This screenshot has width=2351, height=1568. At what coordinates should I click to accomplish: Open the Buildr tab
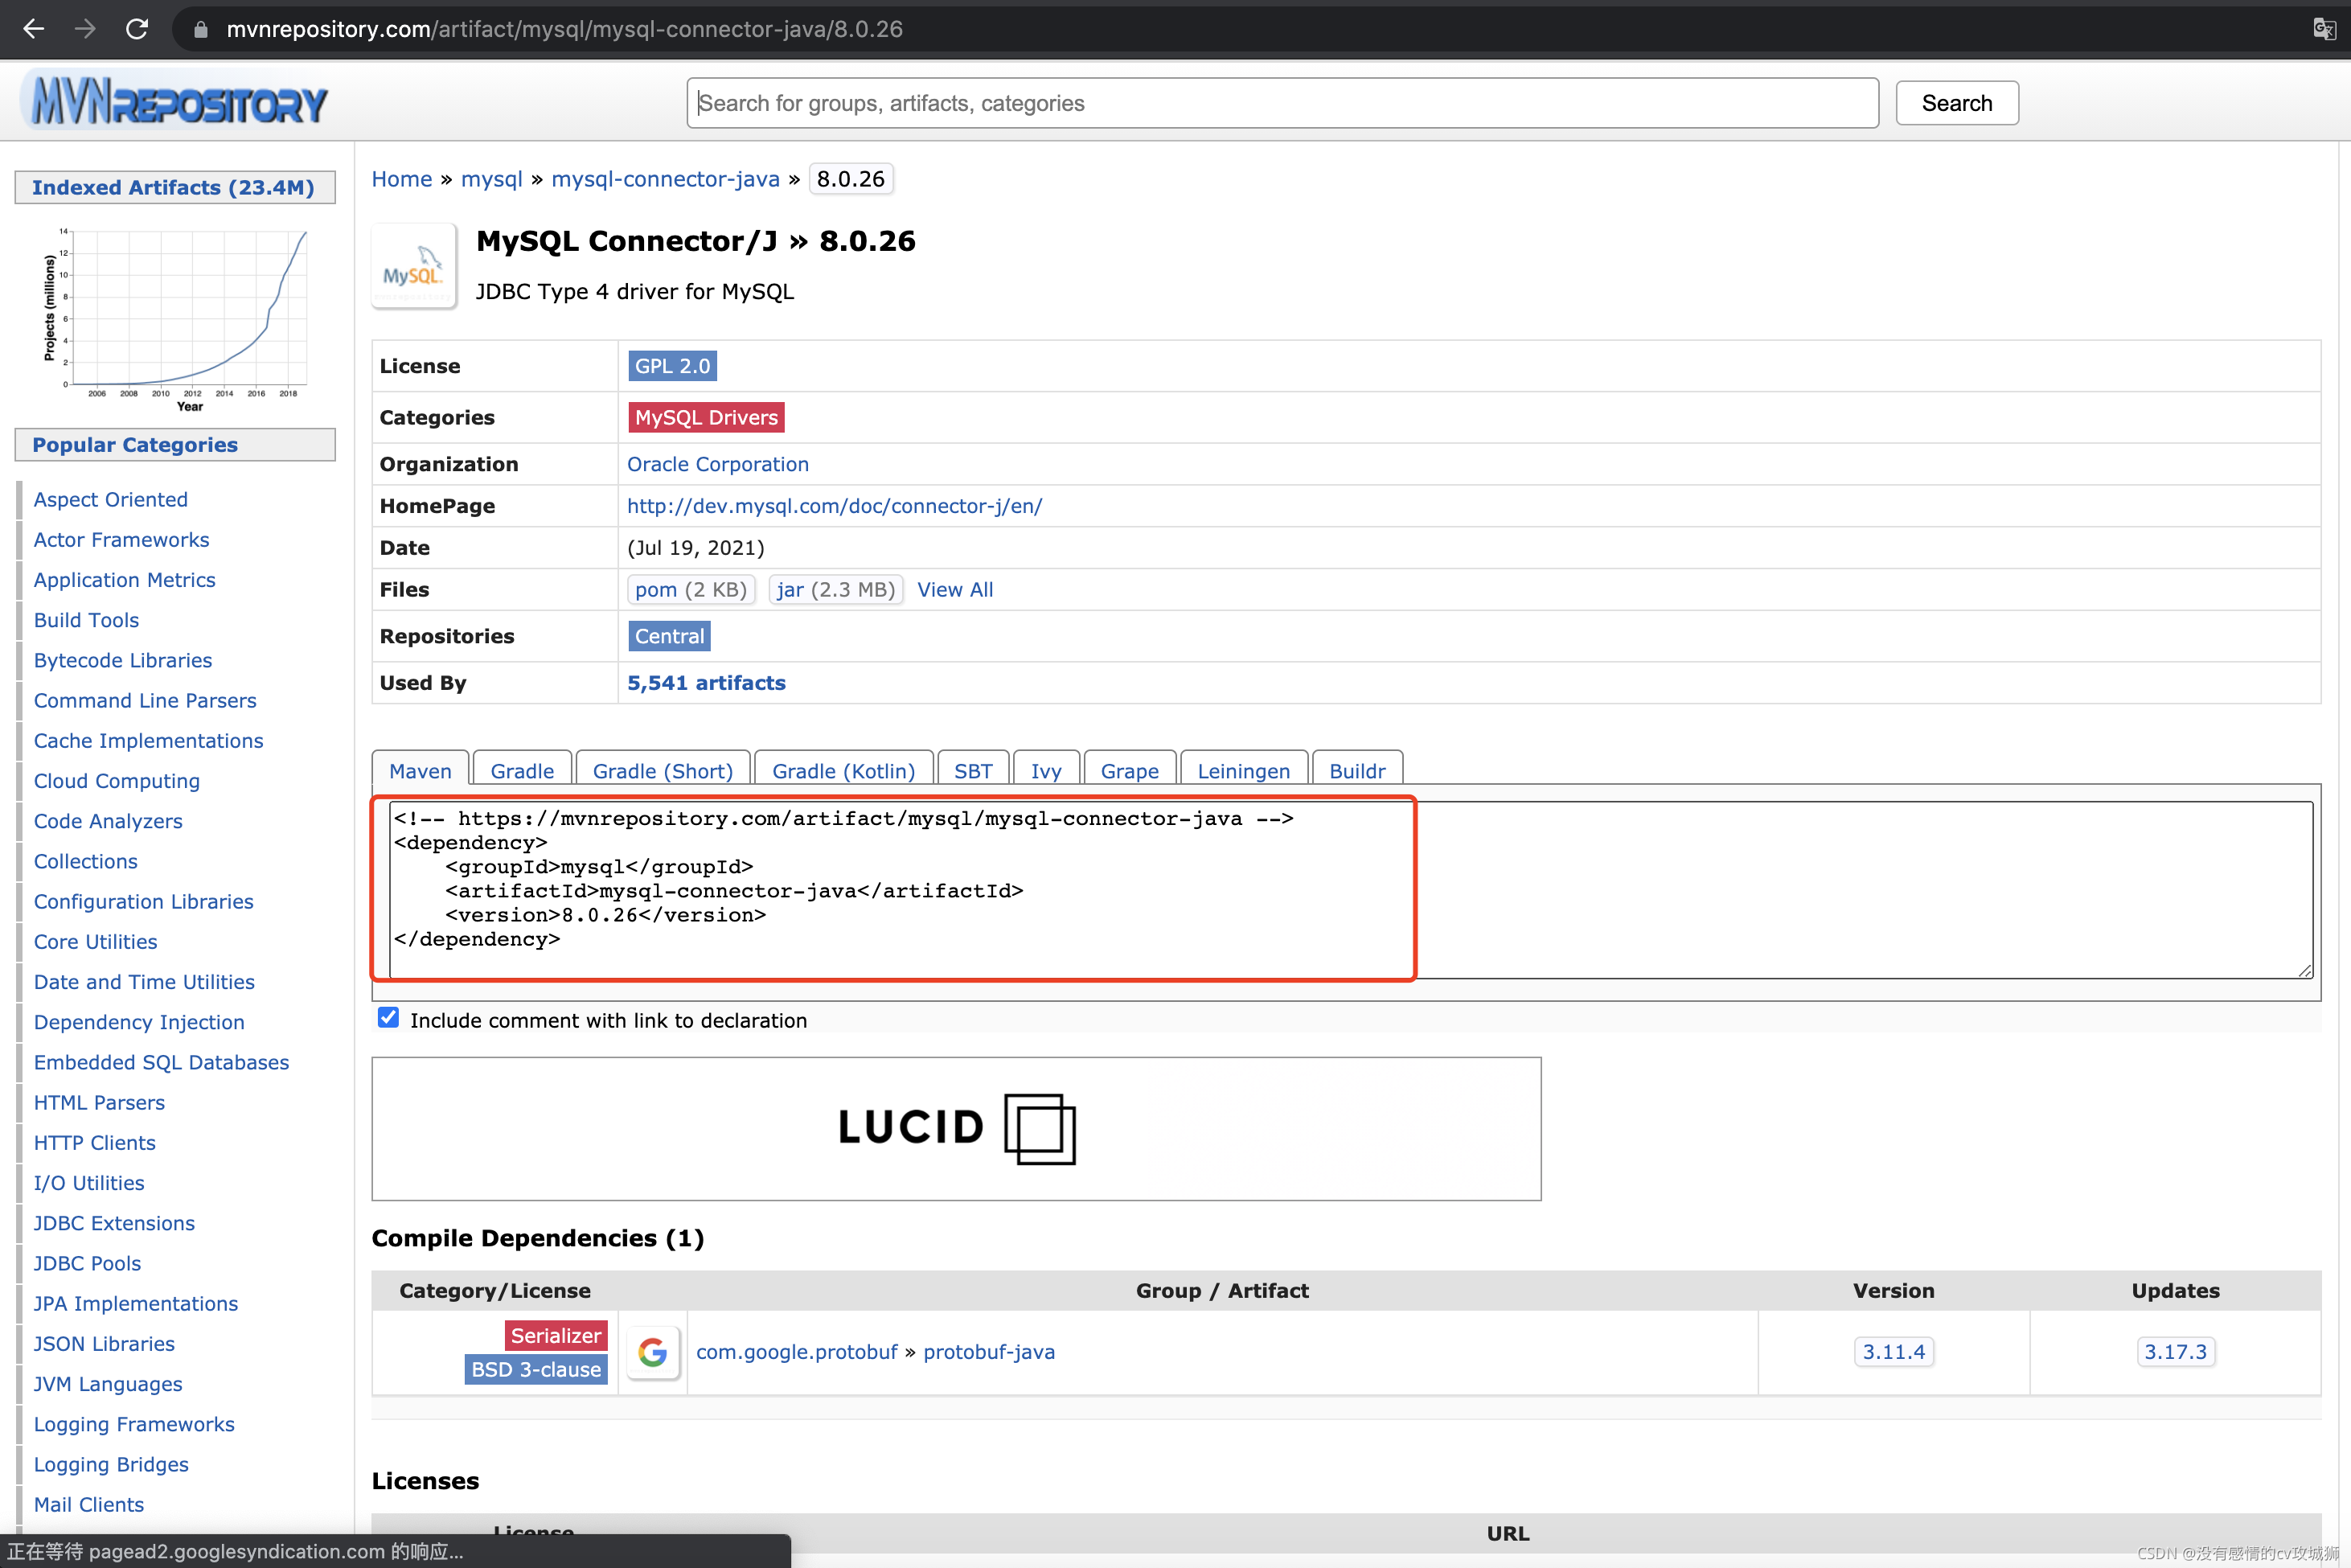[x=1357, y=770]
